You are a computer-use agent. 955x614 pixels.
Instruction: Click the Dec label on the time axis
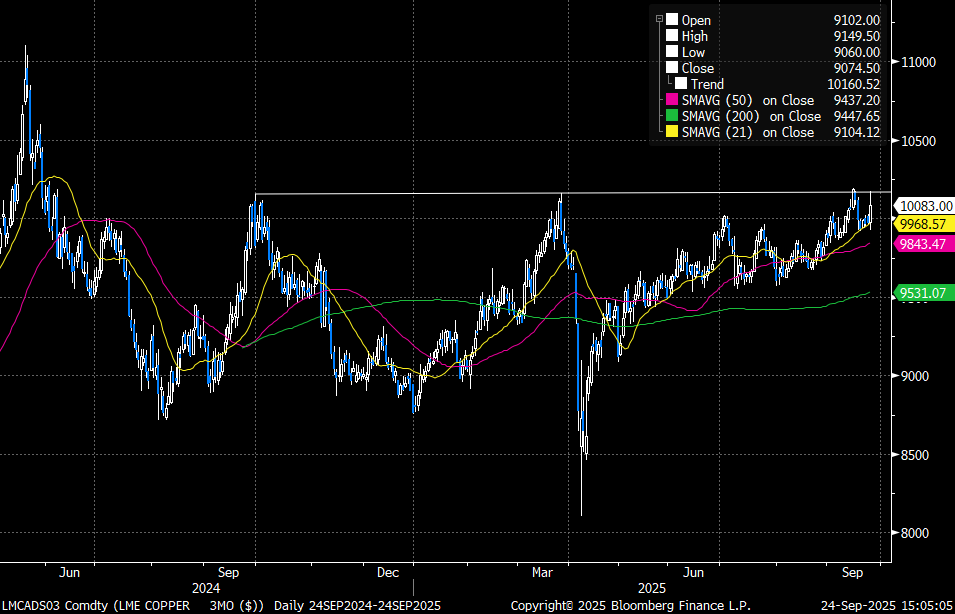[389, 573]
